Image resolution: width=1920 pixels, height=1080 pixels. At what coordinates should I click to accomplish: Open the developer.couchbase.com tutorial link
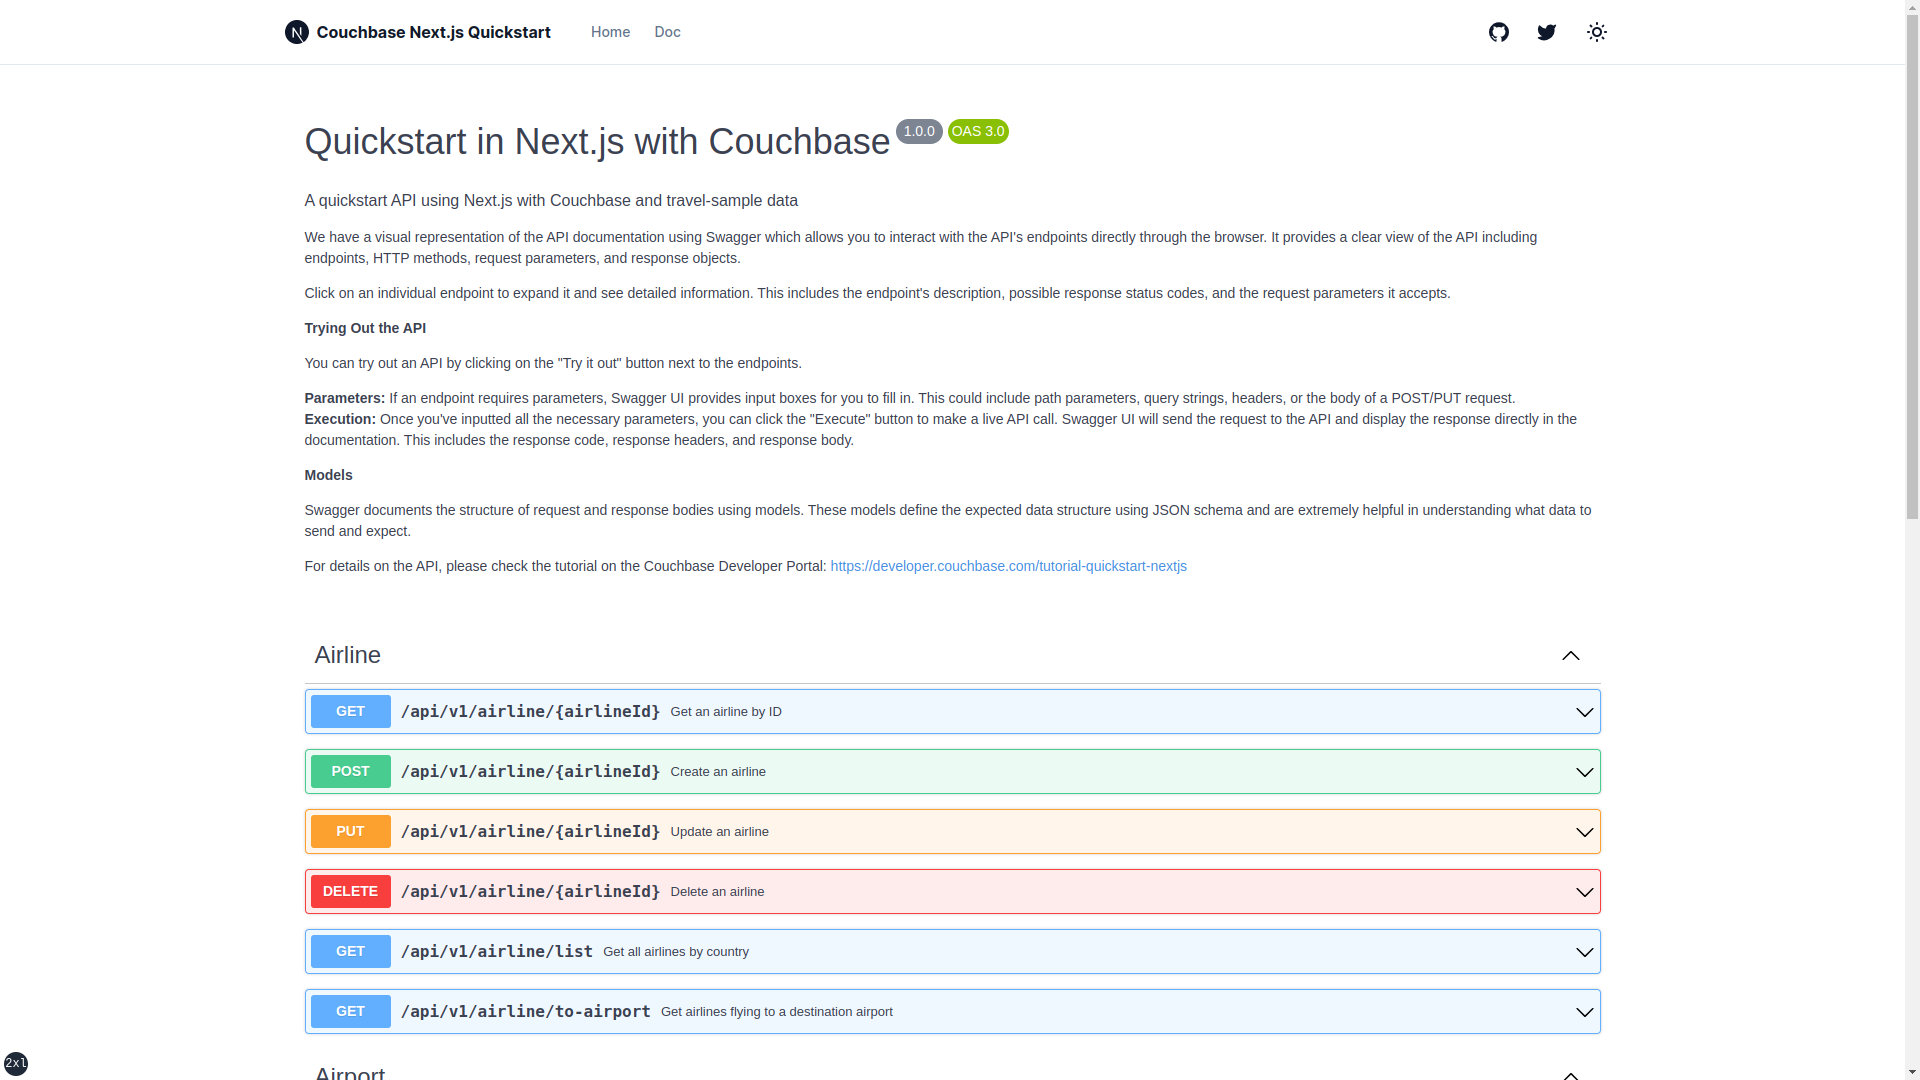coord(1008,566)
